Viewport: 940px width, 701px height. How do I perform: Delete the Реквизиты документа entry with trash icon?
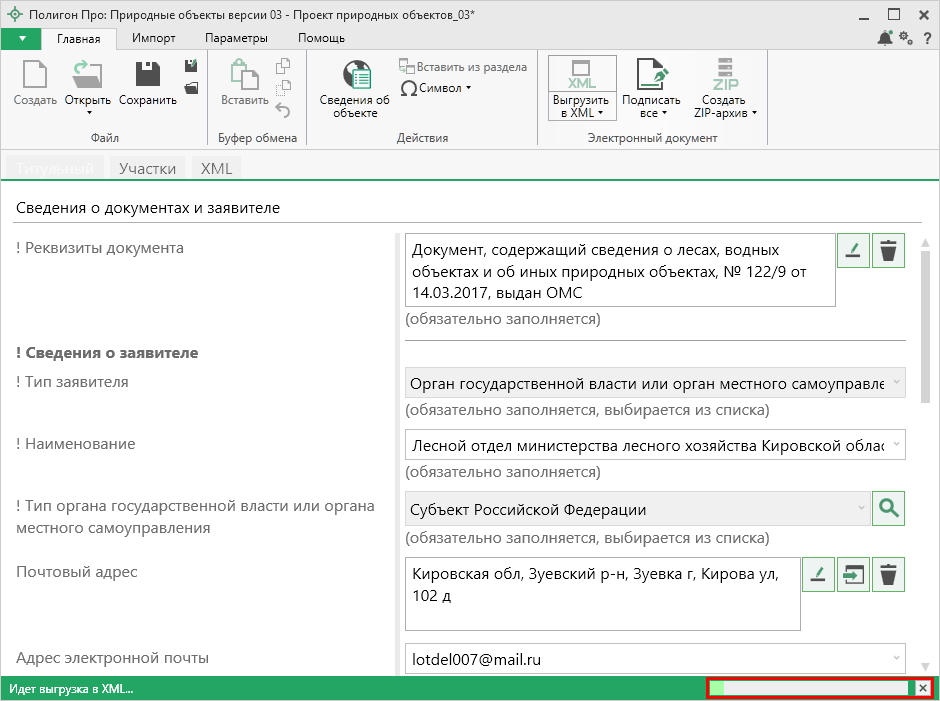point(888,251)
